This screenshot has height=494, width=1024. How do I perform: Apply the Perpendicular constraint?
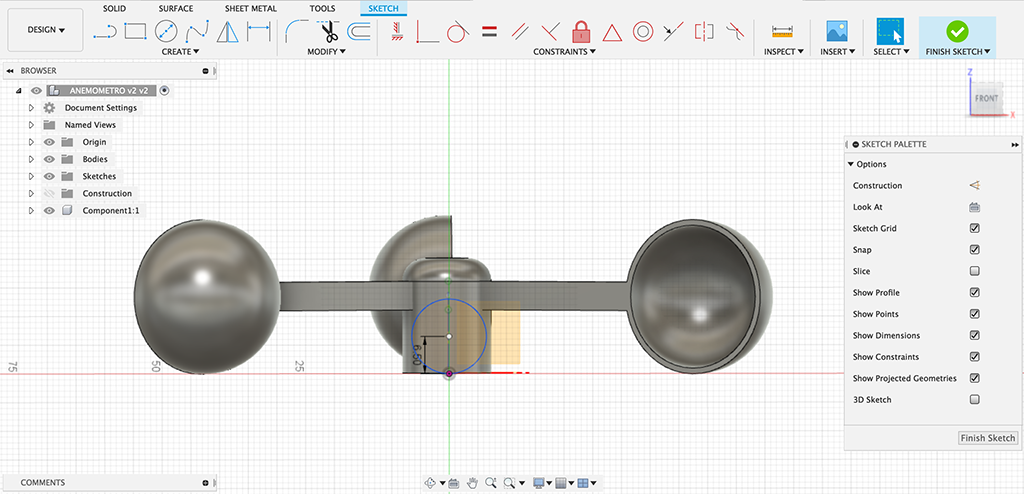(x=551, y=31)
